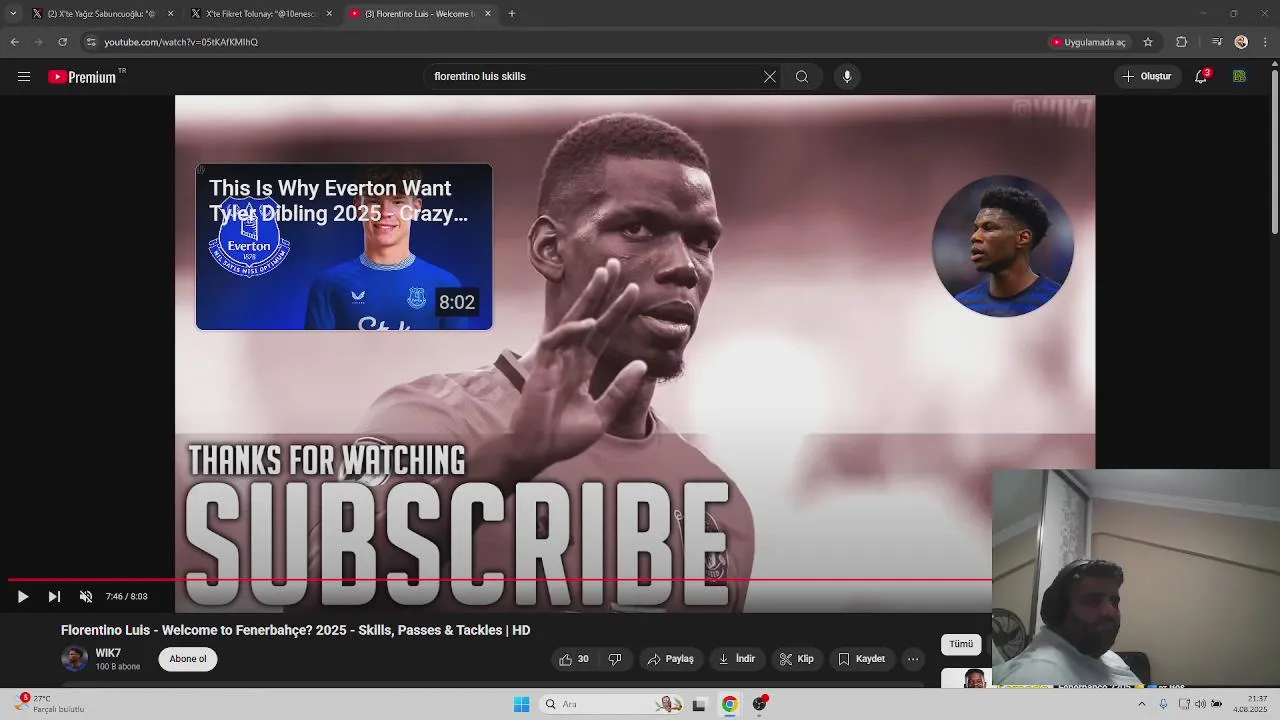Like the video with thumbs up

tap(574, 659)
